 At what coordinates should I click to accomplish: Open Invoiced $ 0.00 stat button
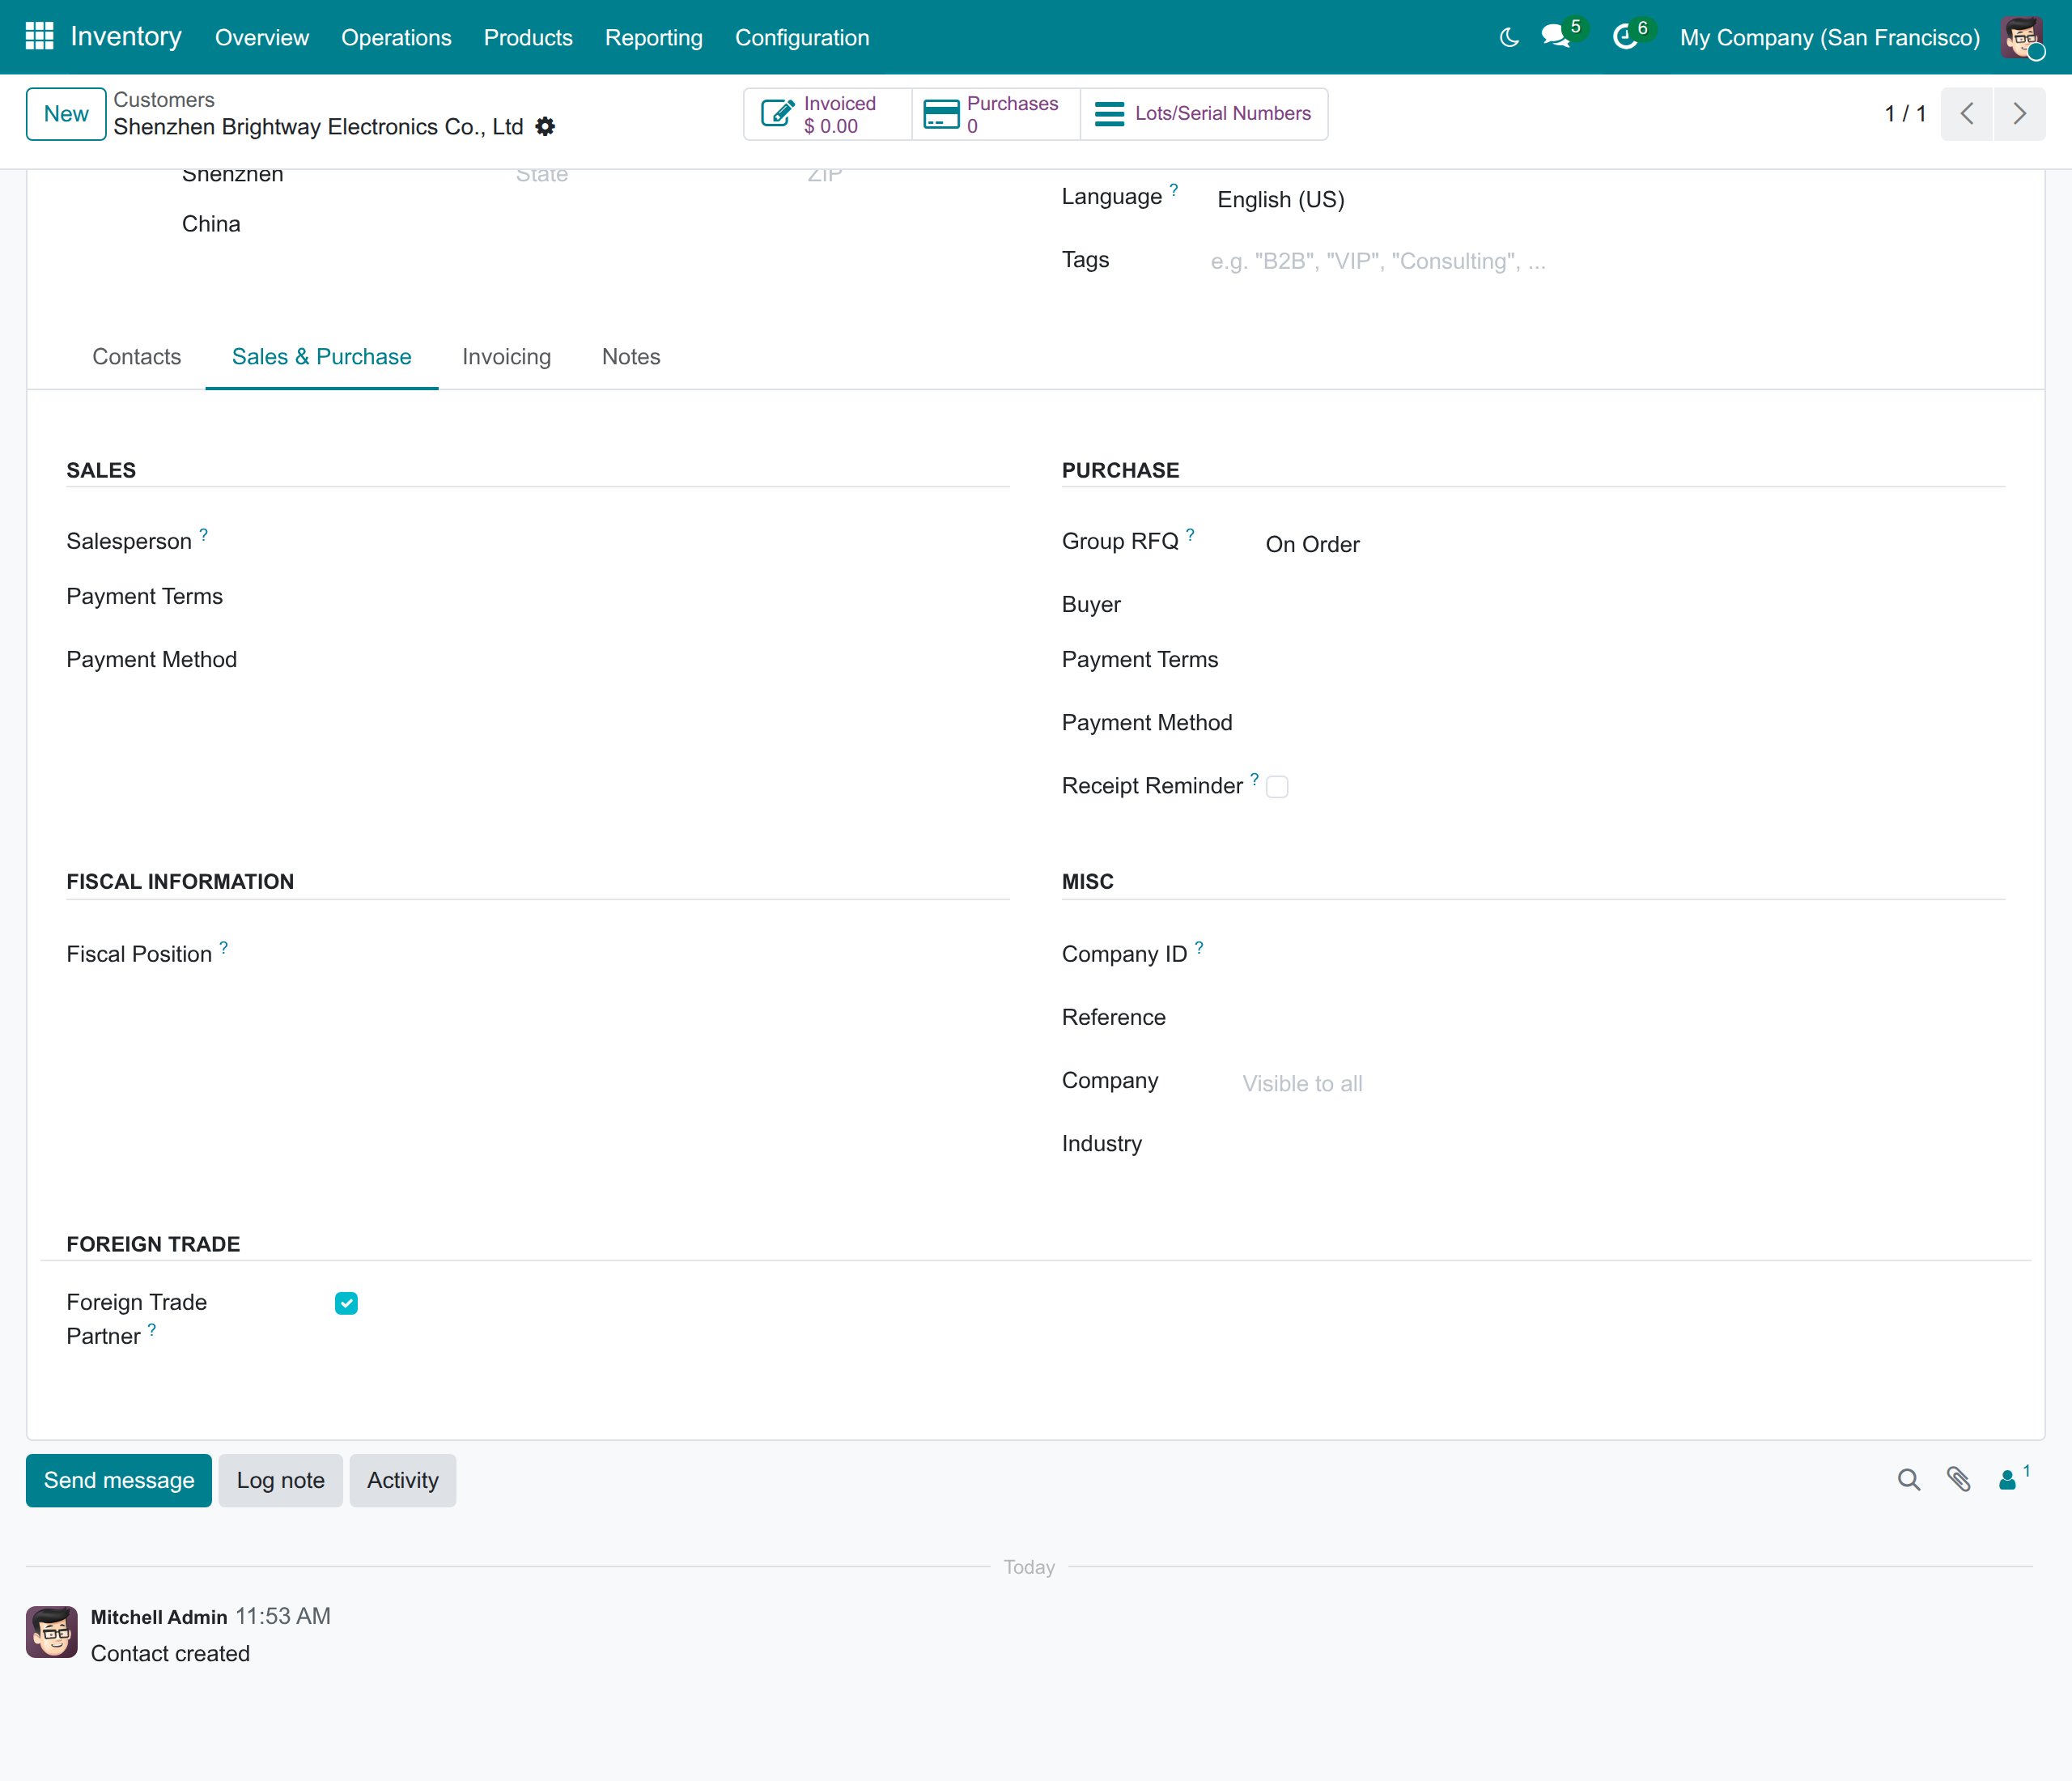point(828,114)
